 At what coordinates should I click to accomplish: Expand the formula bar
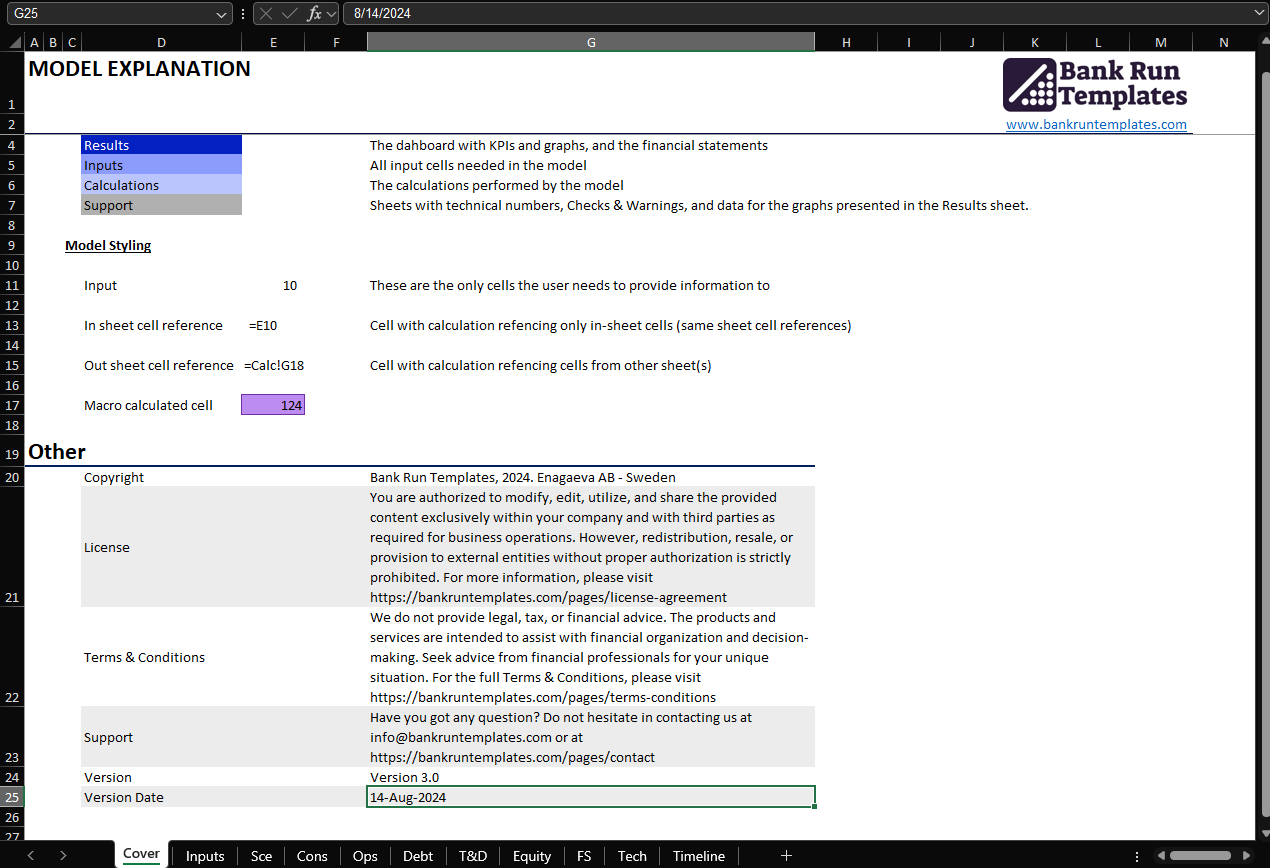[x=1258, y=13]
